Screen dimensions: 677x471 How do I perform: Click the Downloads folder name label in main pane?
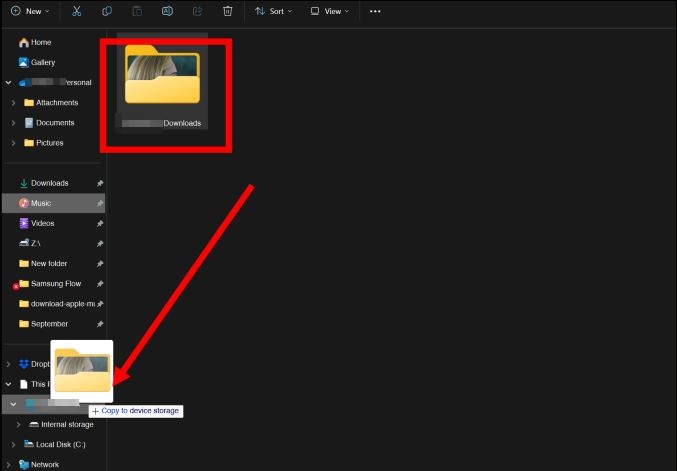click(182, 123)
